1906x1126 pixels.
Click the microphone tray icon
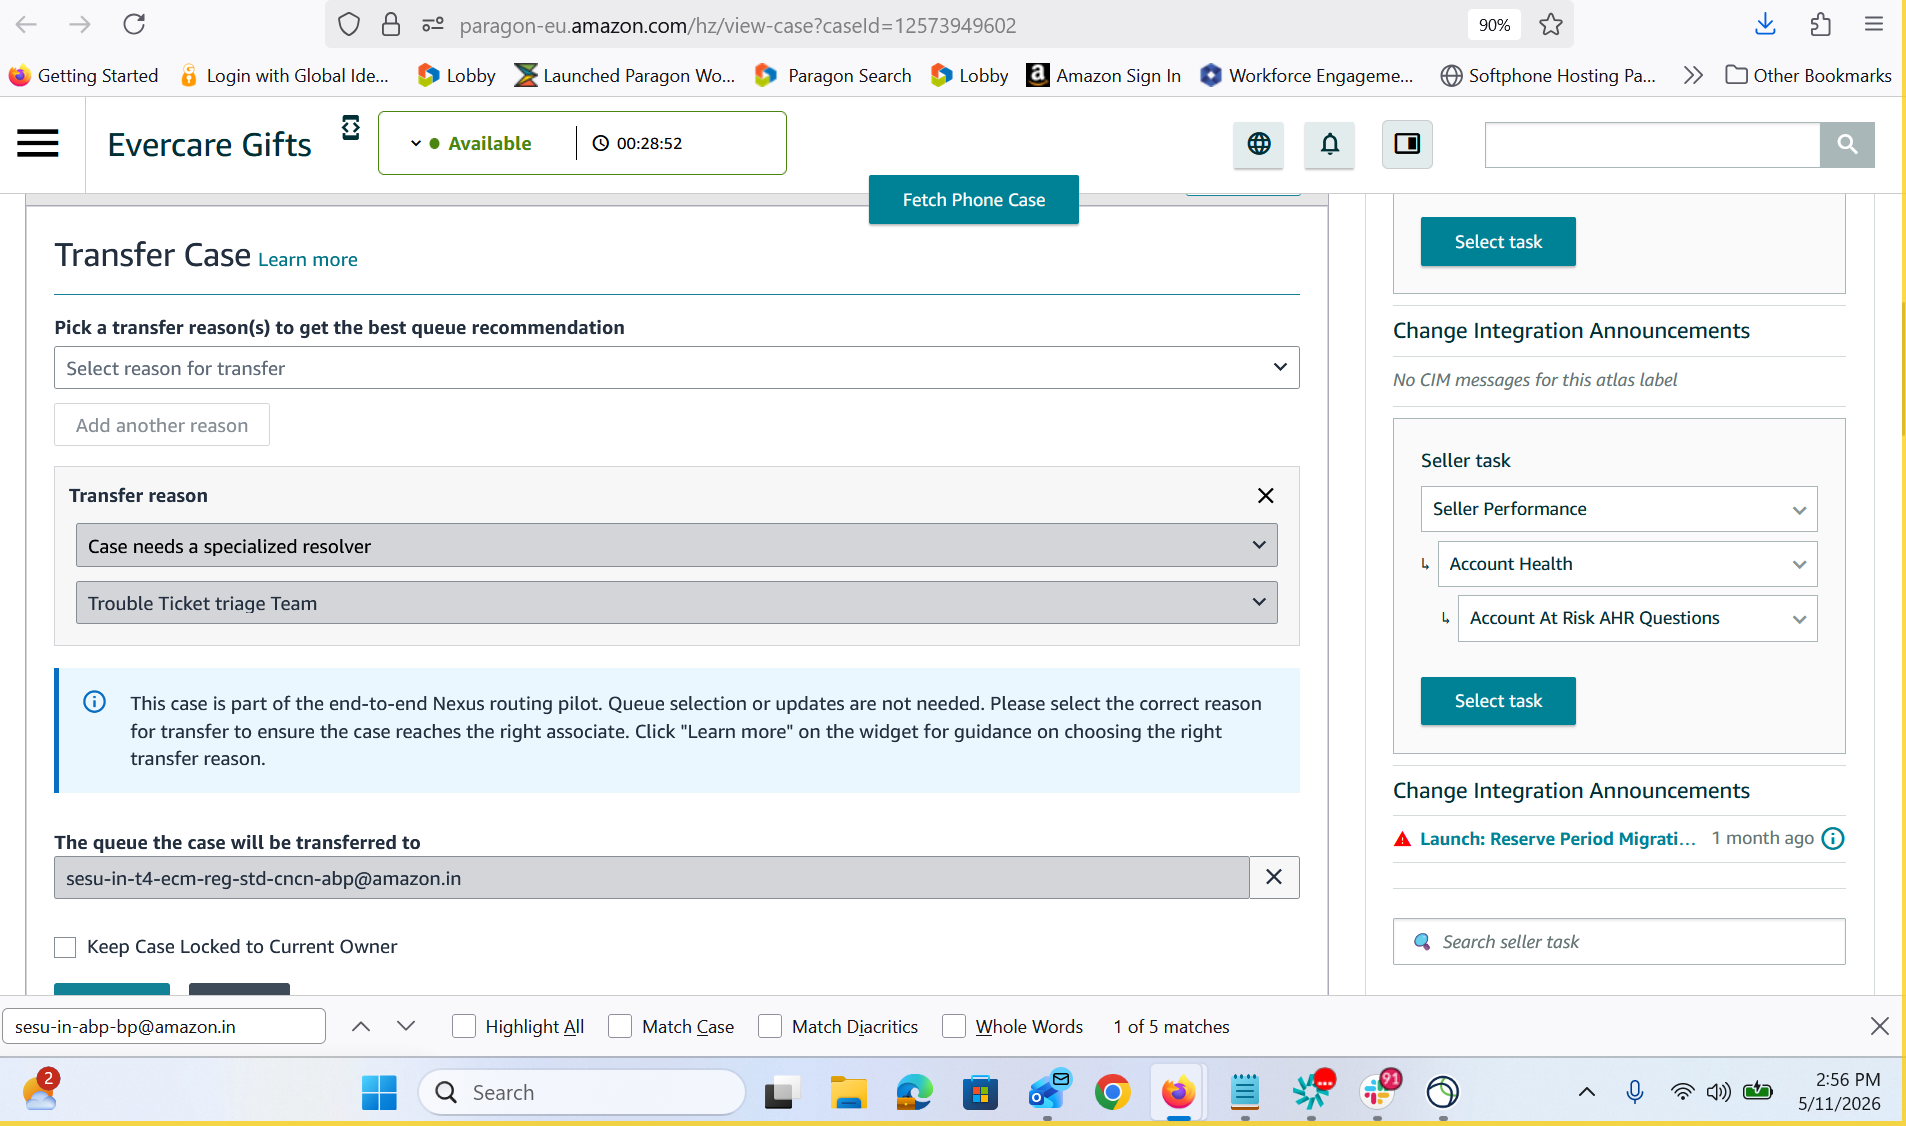click(x=1635, y=1092)
